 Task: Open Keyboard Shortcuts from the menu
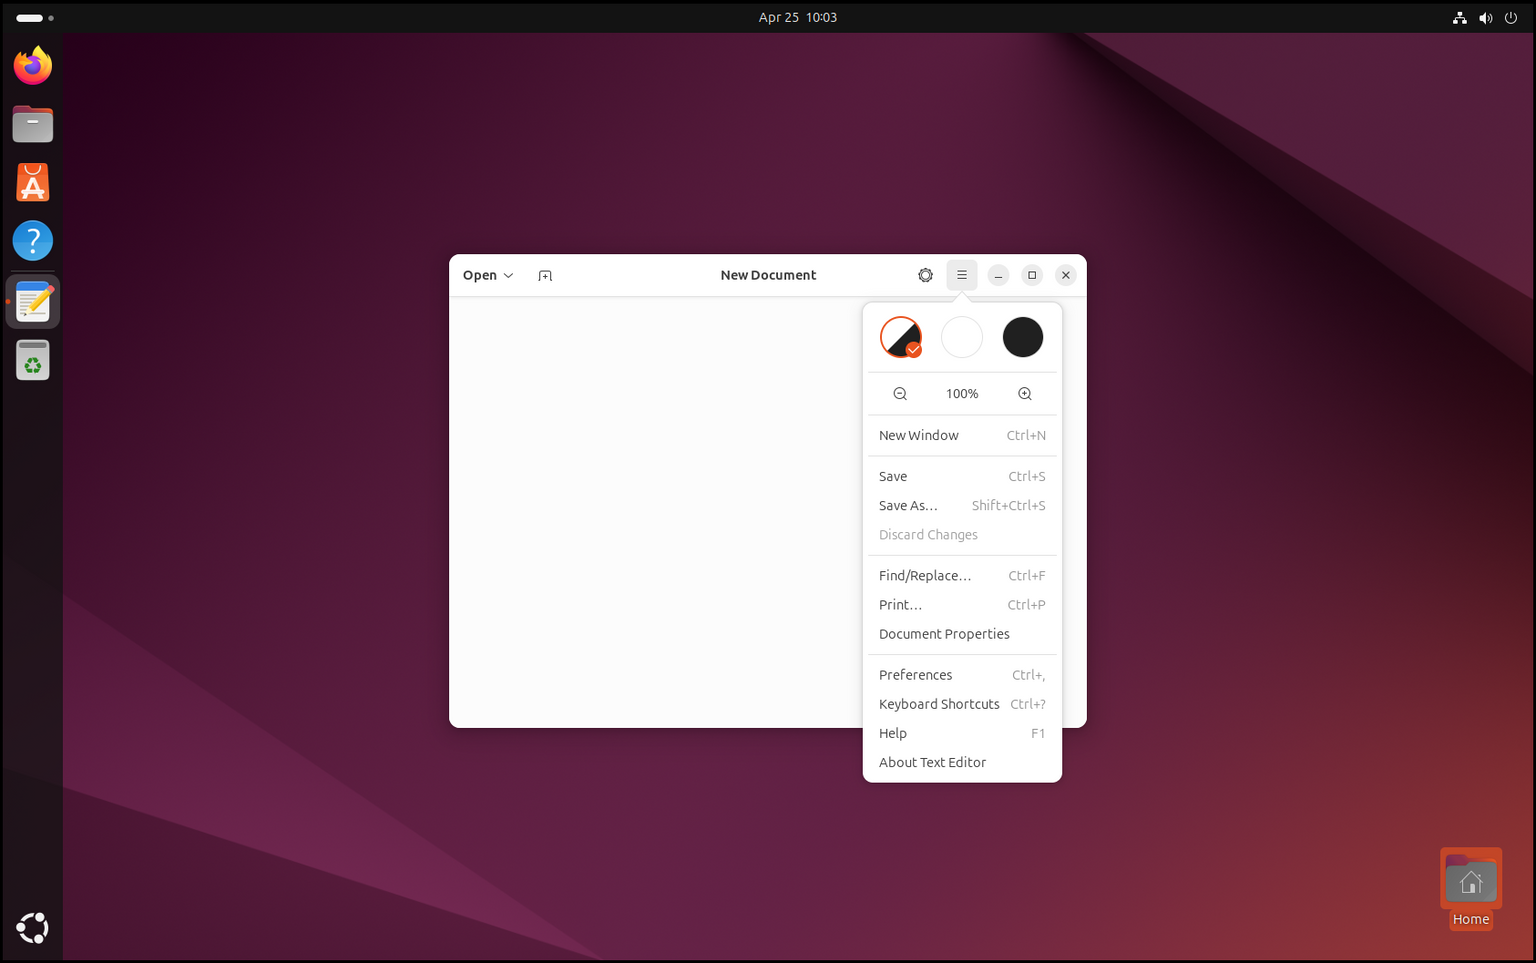coord(938,703)
